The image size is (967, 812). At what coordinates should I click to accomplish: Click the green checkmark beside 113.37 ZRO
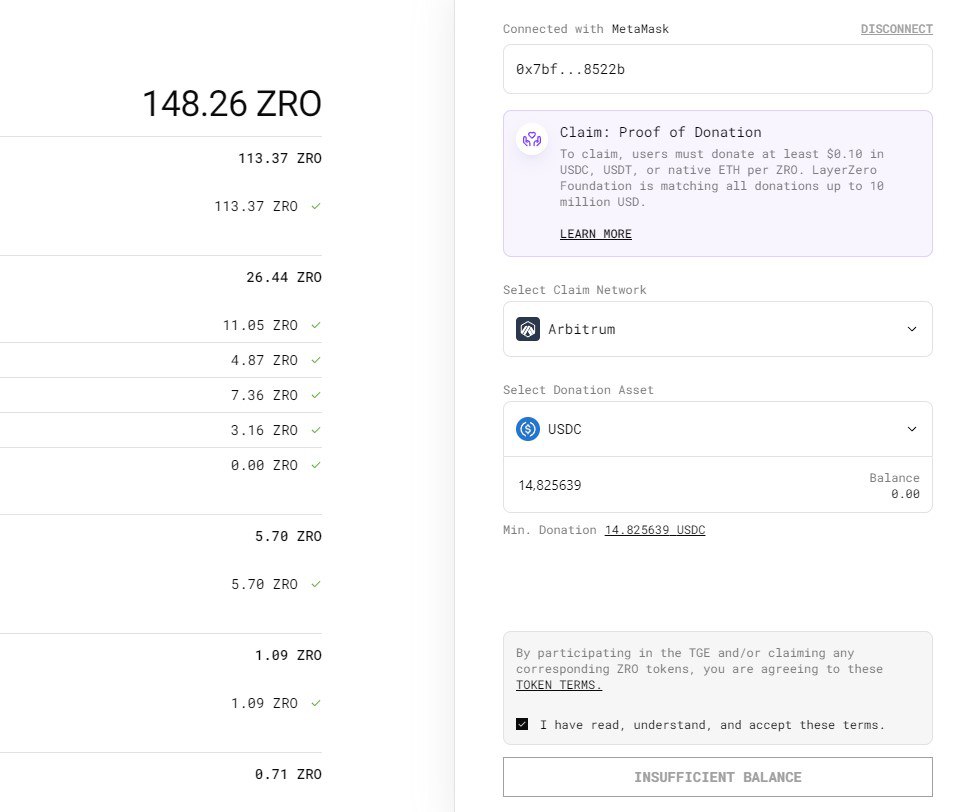pyautogui.click(x=316, y=206)
